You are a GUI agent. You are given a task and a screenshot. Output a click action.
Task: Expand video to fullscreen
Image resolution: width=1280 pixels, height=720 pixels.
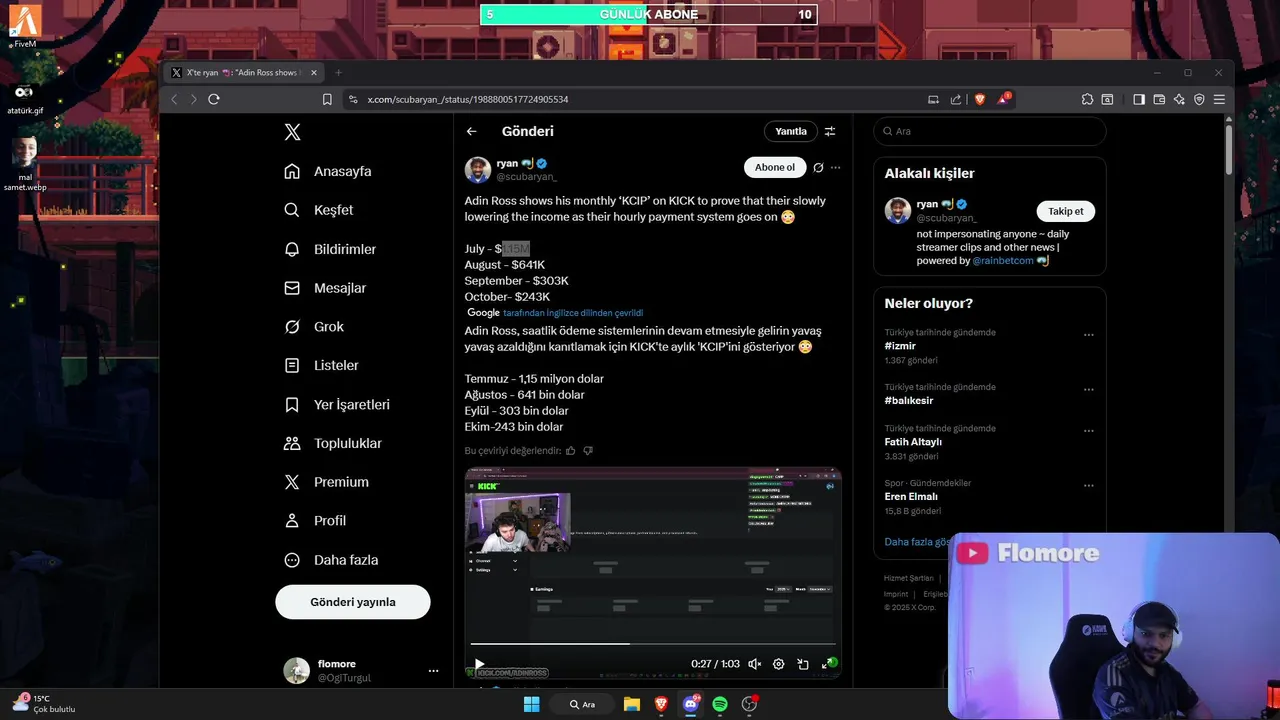[828, 664]
